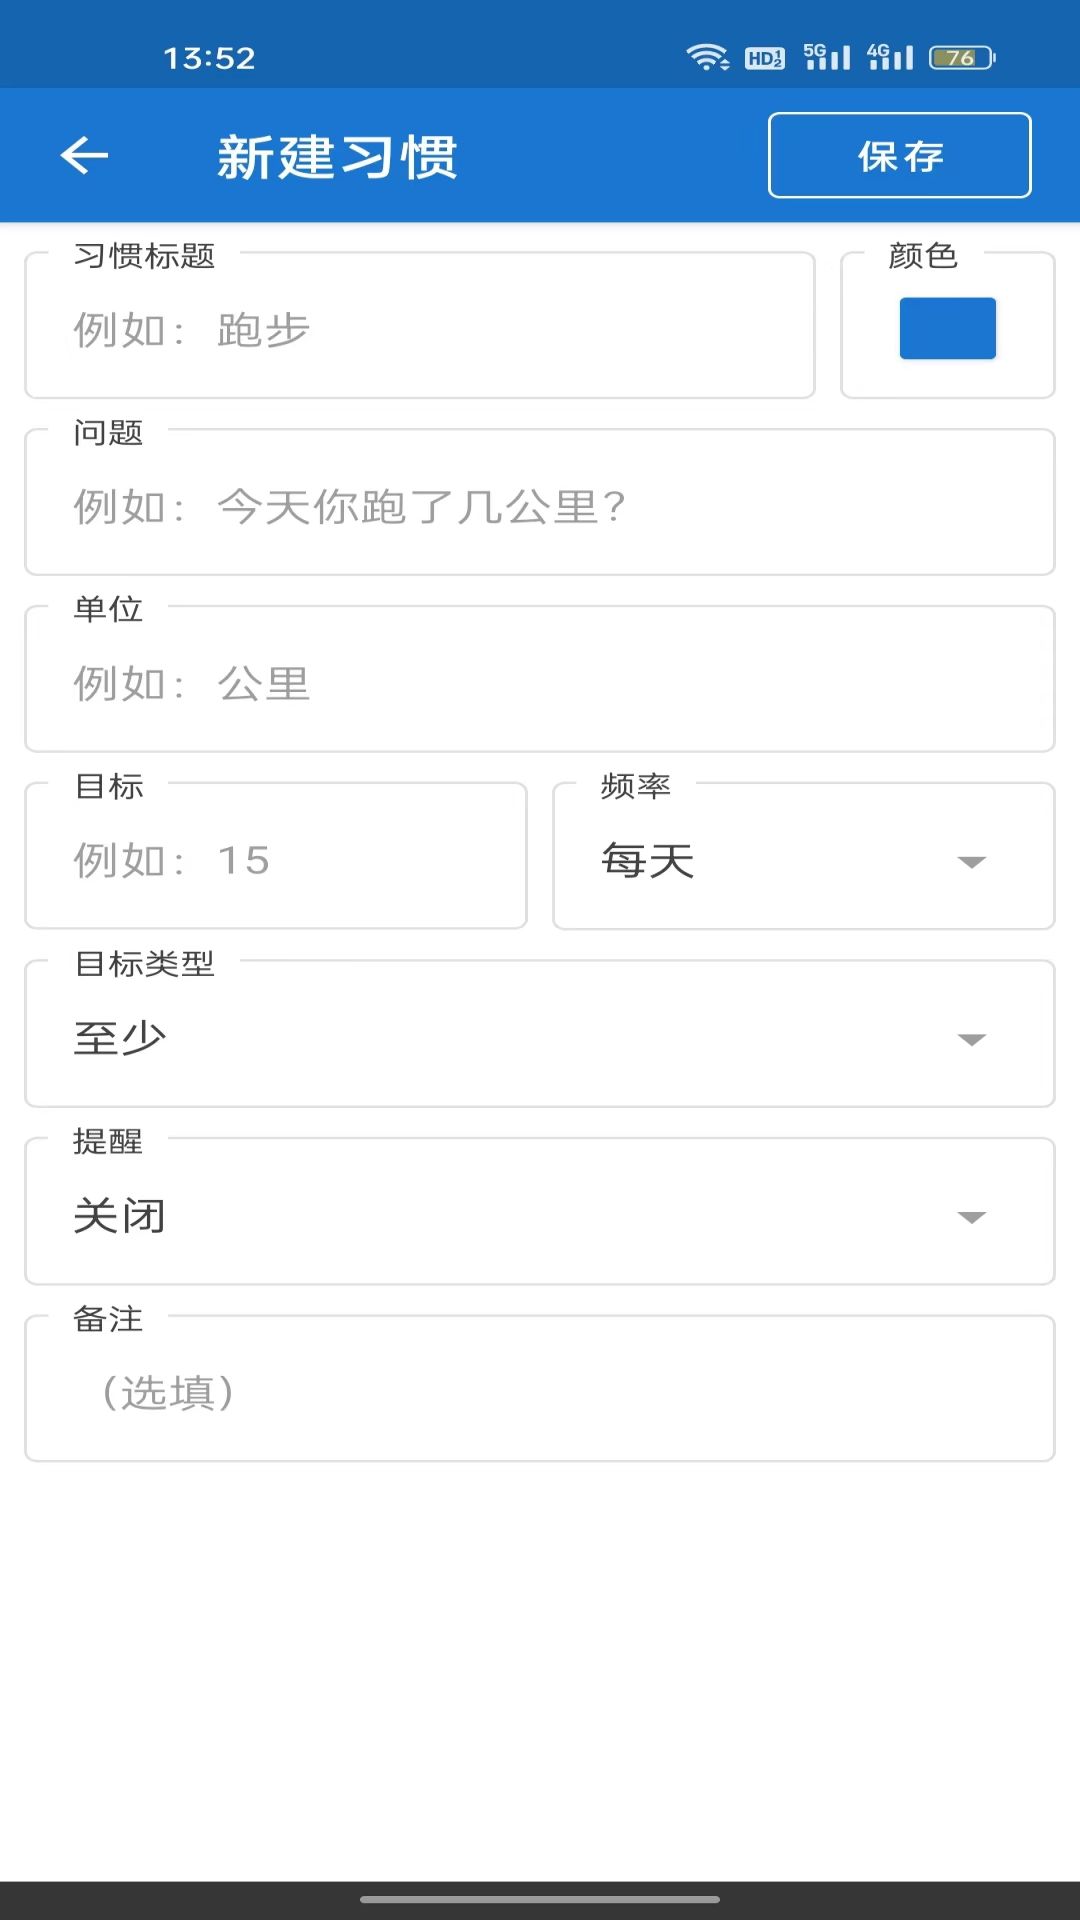1080x1920 pixels.
Task: Focus the 习惯标题 title input field
Action: pos(420,330)
